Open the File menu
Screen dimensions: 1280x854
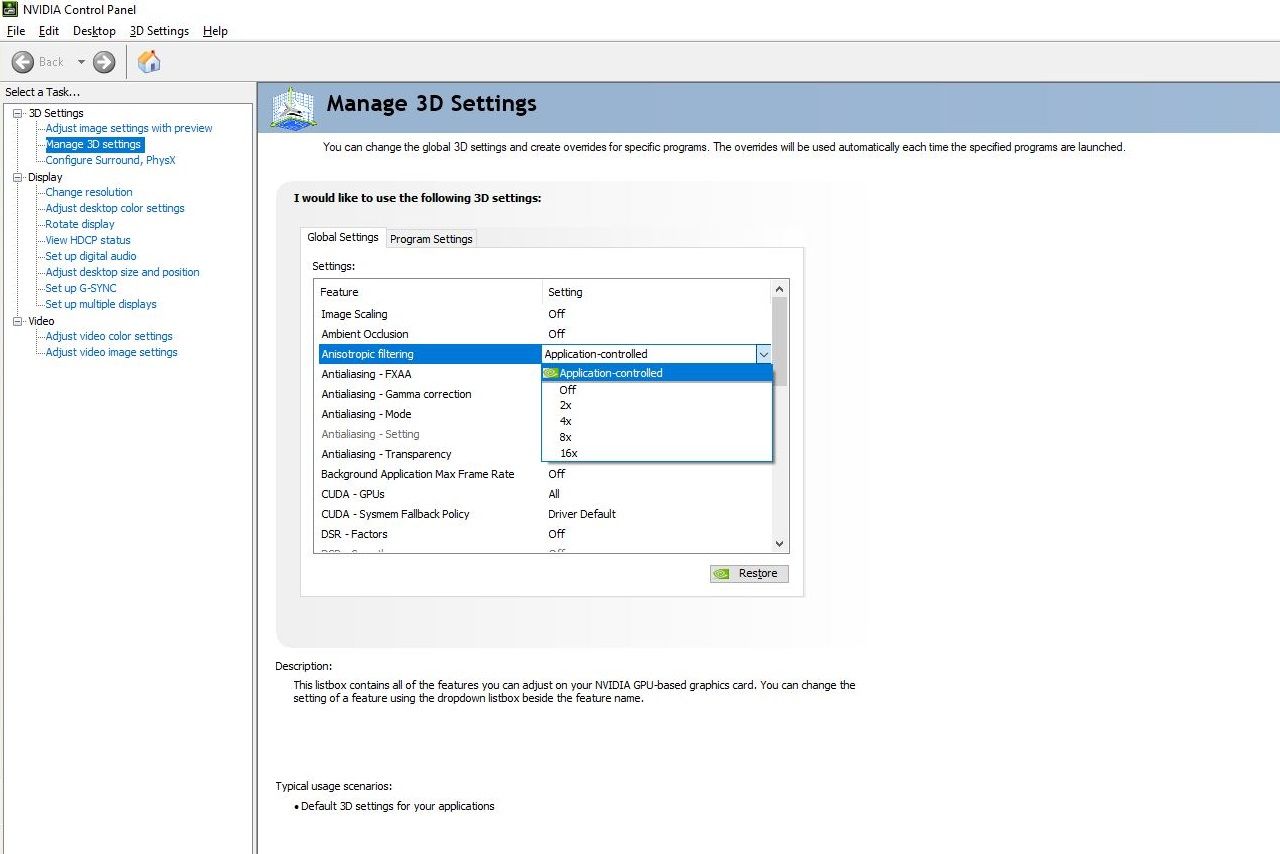pos(15,31)
